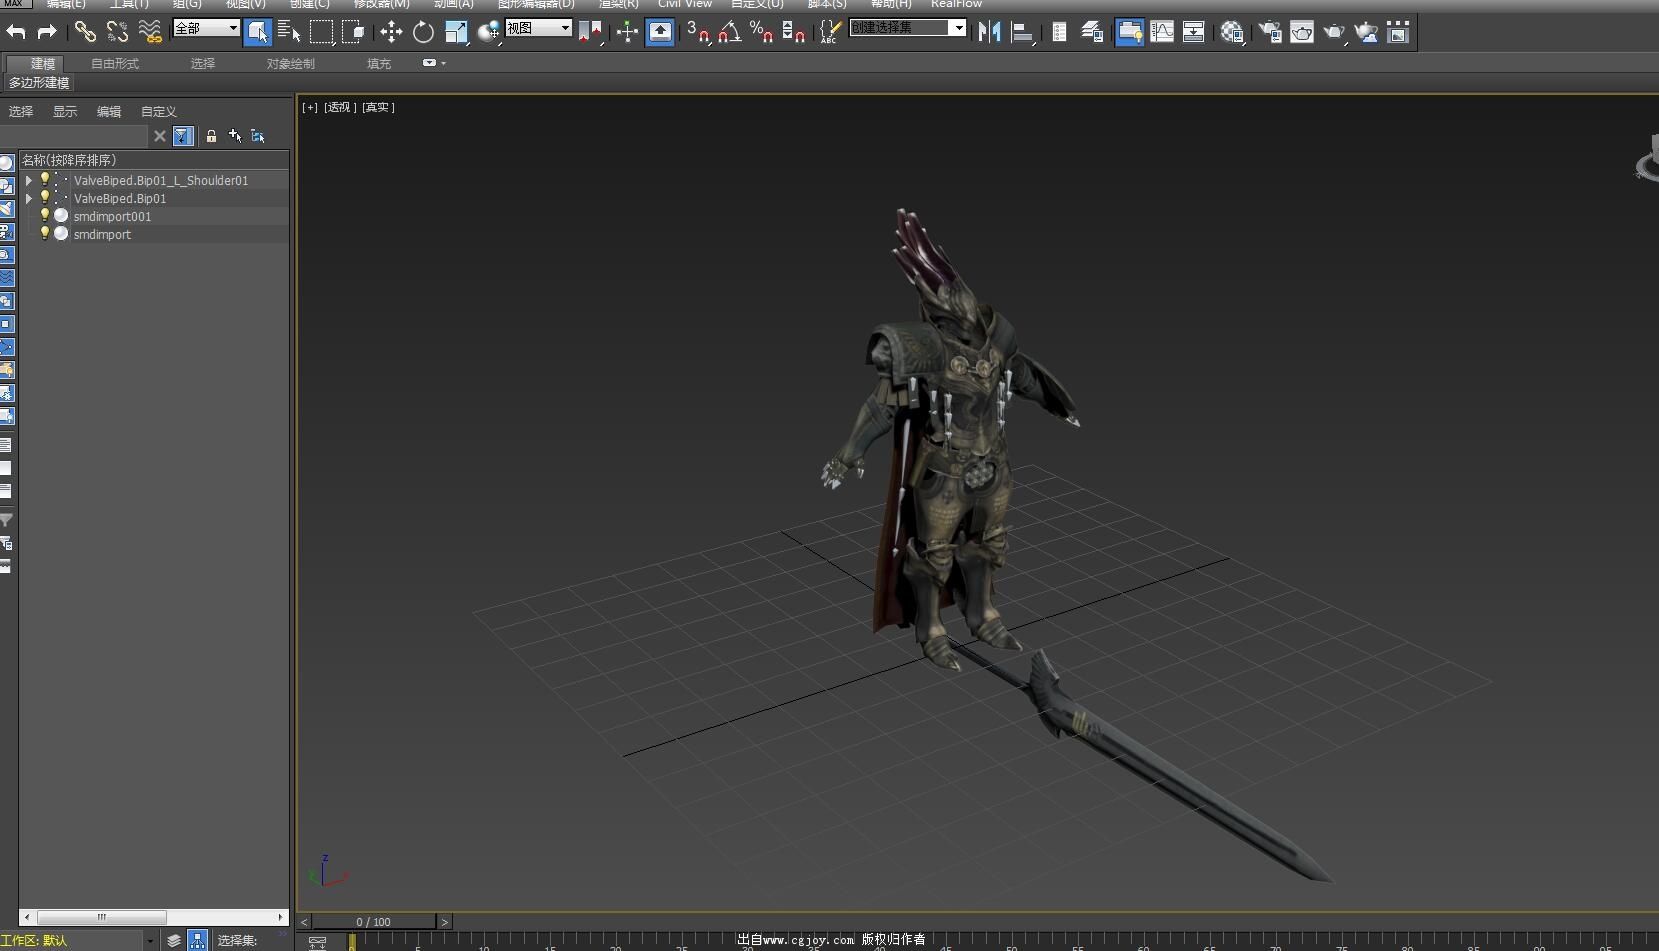Open the scene explorer 显示 menu
Screen dimensions: 1659x951
point(65,112)
